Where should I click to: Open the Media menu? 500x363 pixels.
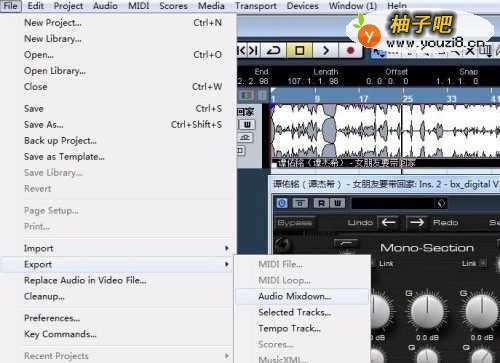pyautogui.click(x=211, y=6)
